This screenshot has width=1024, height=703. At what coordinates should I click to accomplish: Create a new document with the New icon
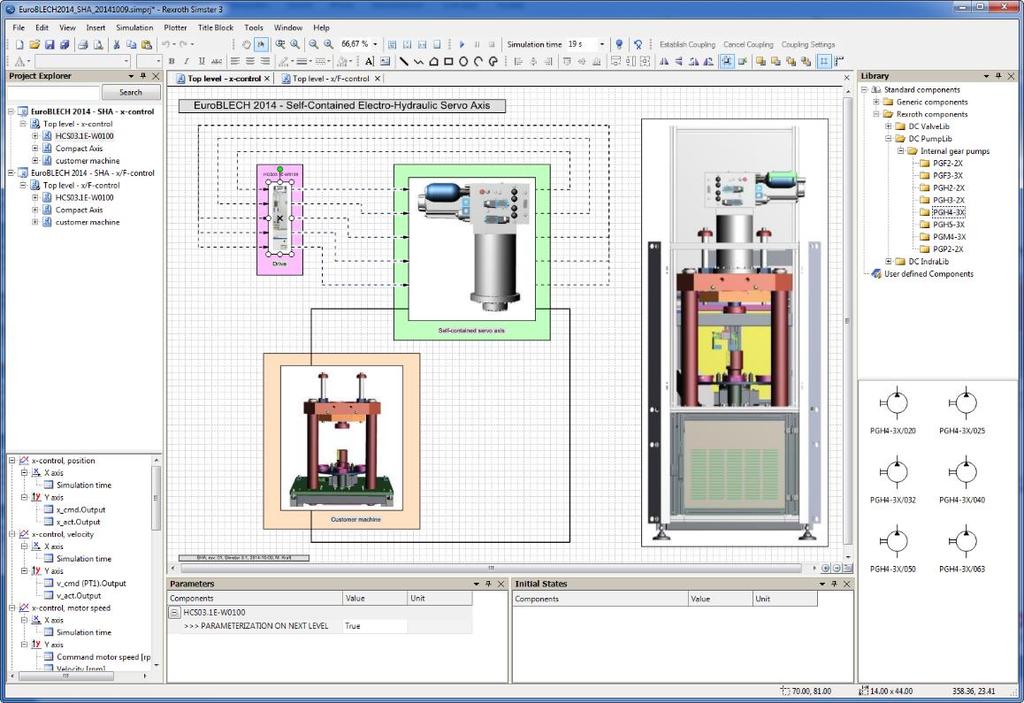[20, 44]
